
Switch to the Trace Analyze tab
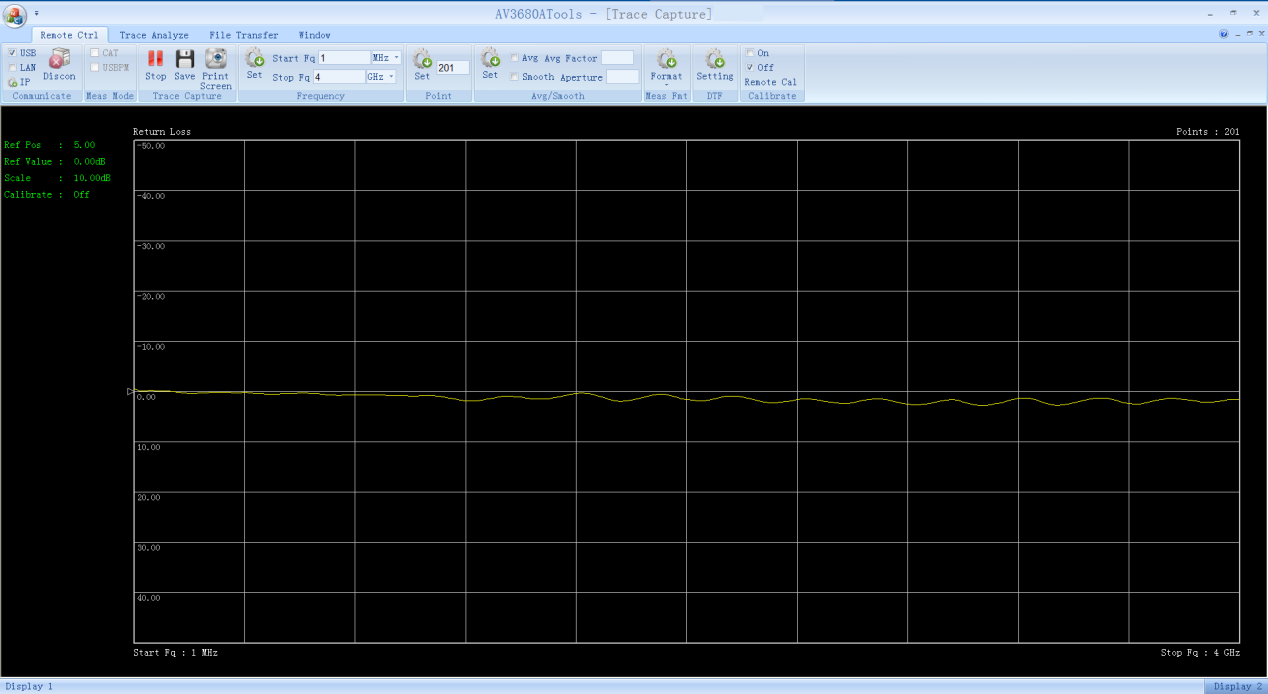pyautogui.click(x=154, y=35)
